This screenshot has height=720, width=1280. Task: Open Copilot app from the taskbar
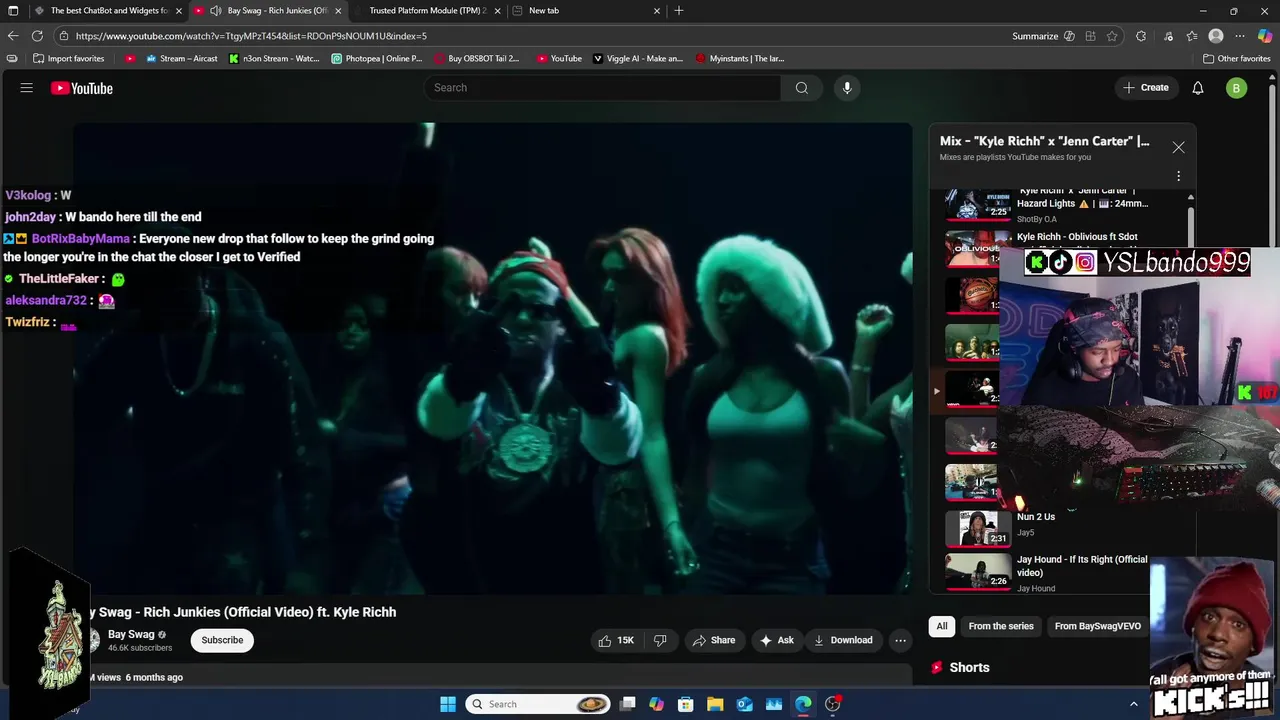point(656,704)
